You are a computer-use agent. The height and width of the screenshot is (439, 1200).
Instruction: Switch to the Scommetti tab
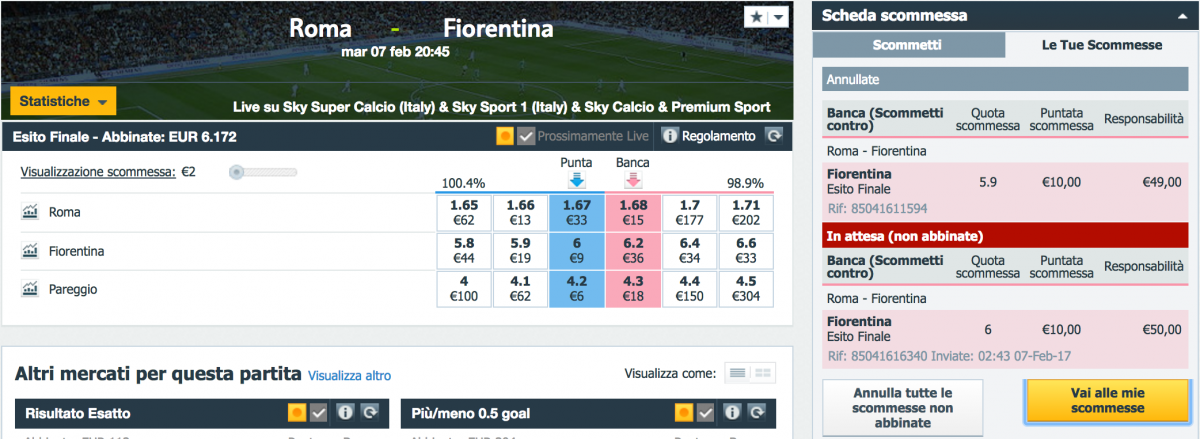coord(908,45)
